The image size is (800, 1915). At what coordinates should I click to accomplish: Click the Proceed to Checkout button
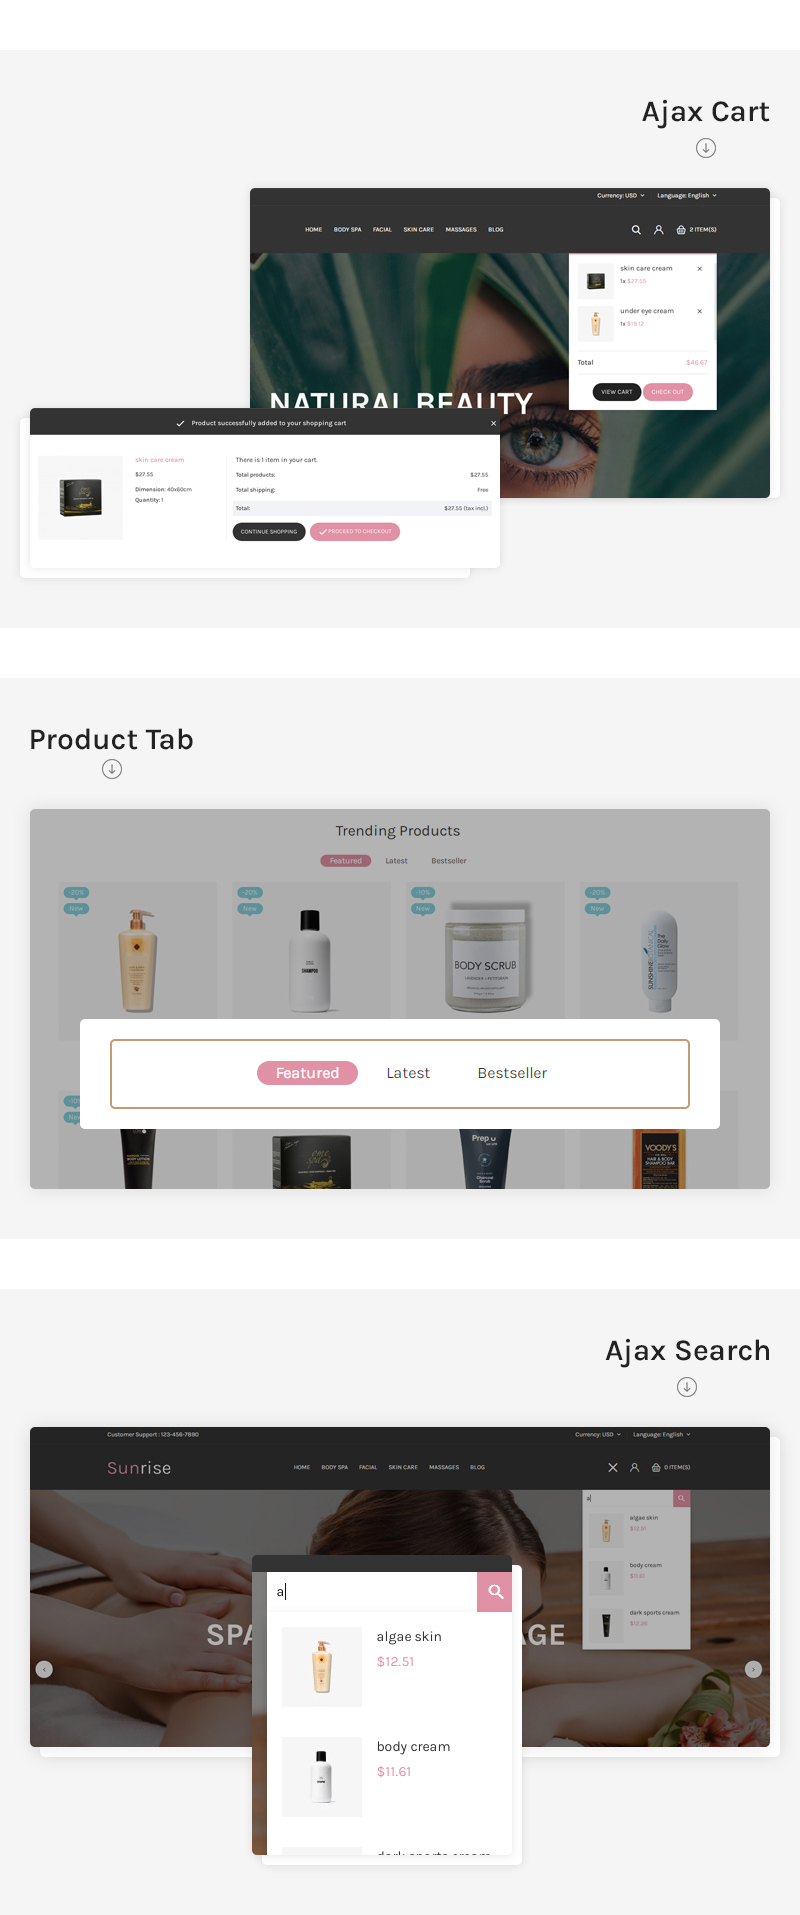[355, 532]
